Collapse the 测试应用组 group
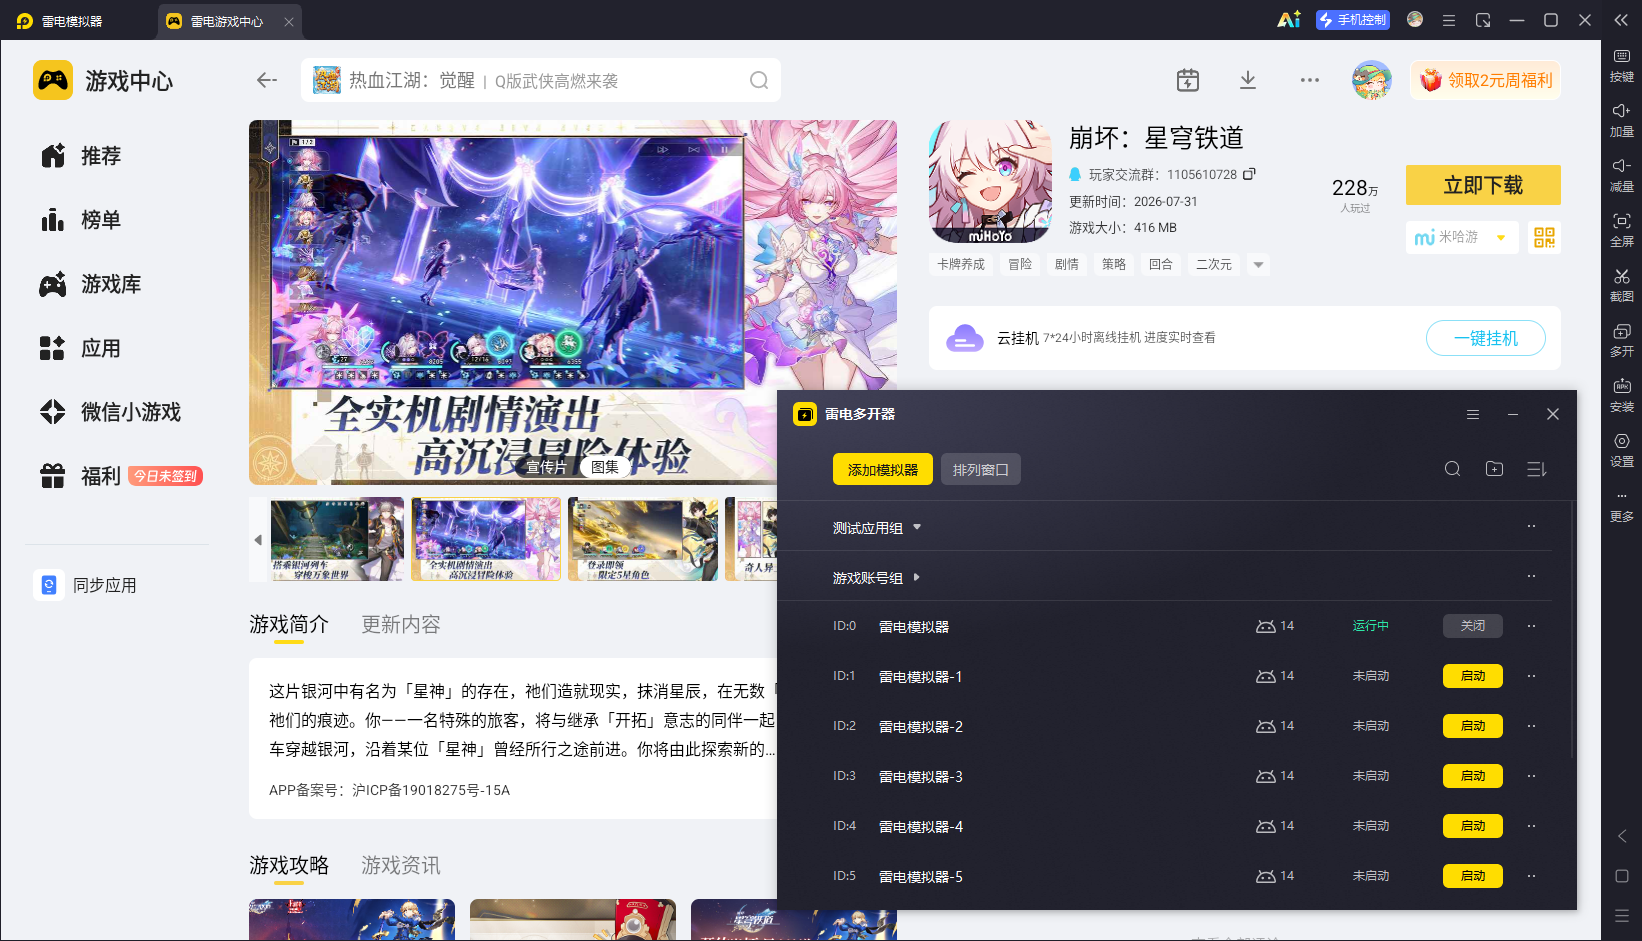The image size is (1642, 941). [917, 527]
